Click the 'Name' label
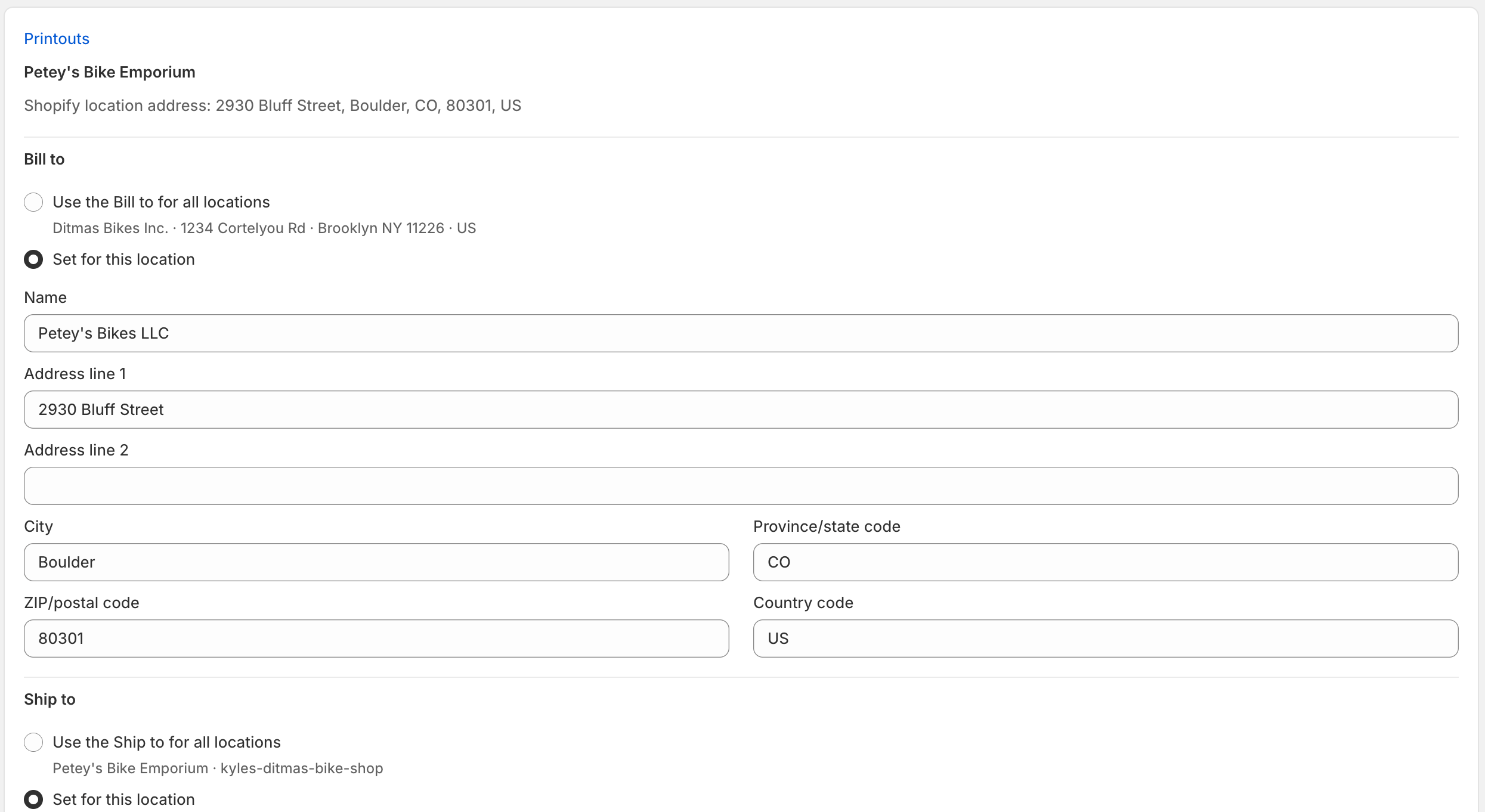The width and height of the screenshot is (1485, 812). coord(45,297)
